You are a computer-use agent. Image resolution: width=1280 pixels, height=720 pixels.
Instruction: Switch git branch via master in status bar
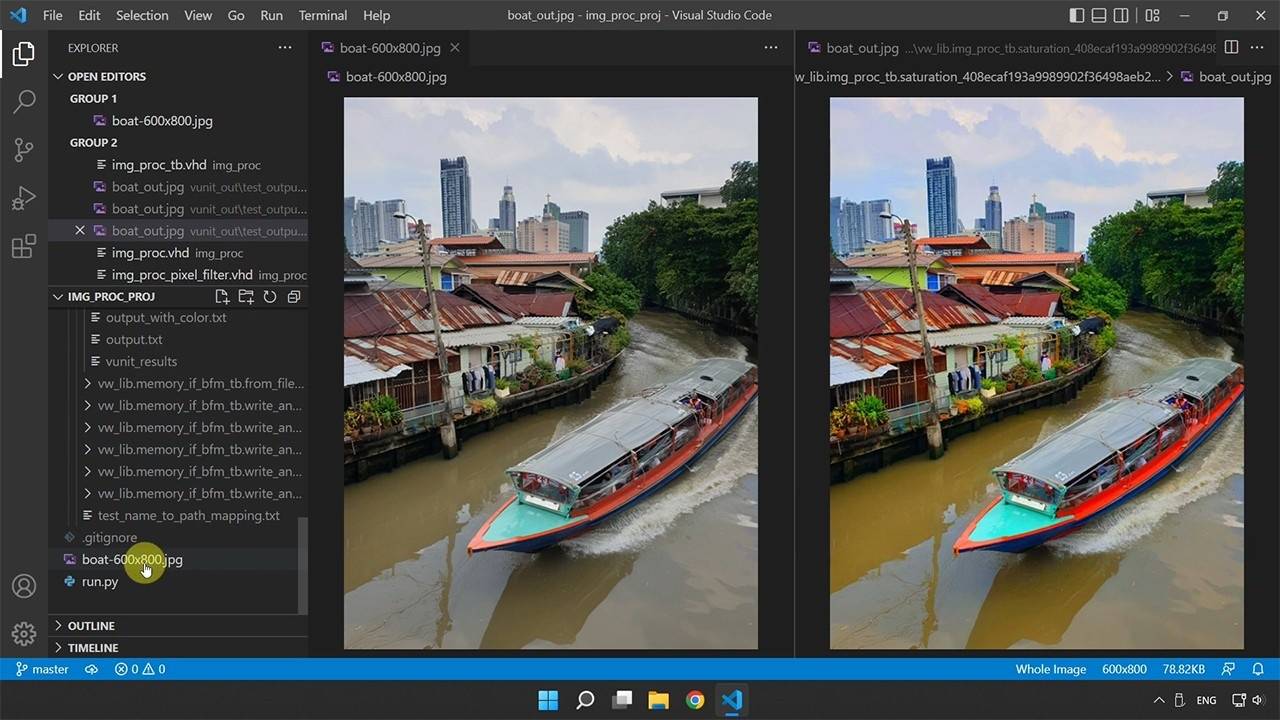pyautogui.click(x=42, y=669)
